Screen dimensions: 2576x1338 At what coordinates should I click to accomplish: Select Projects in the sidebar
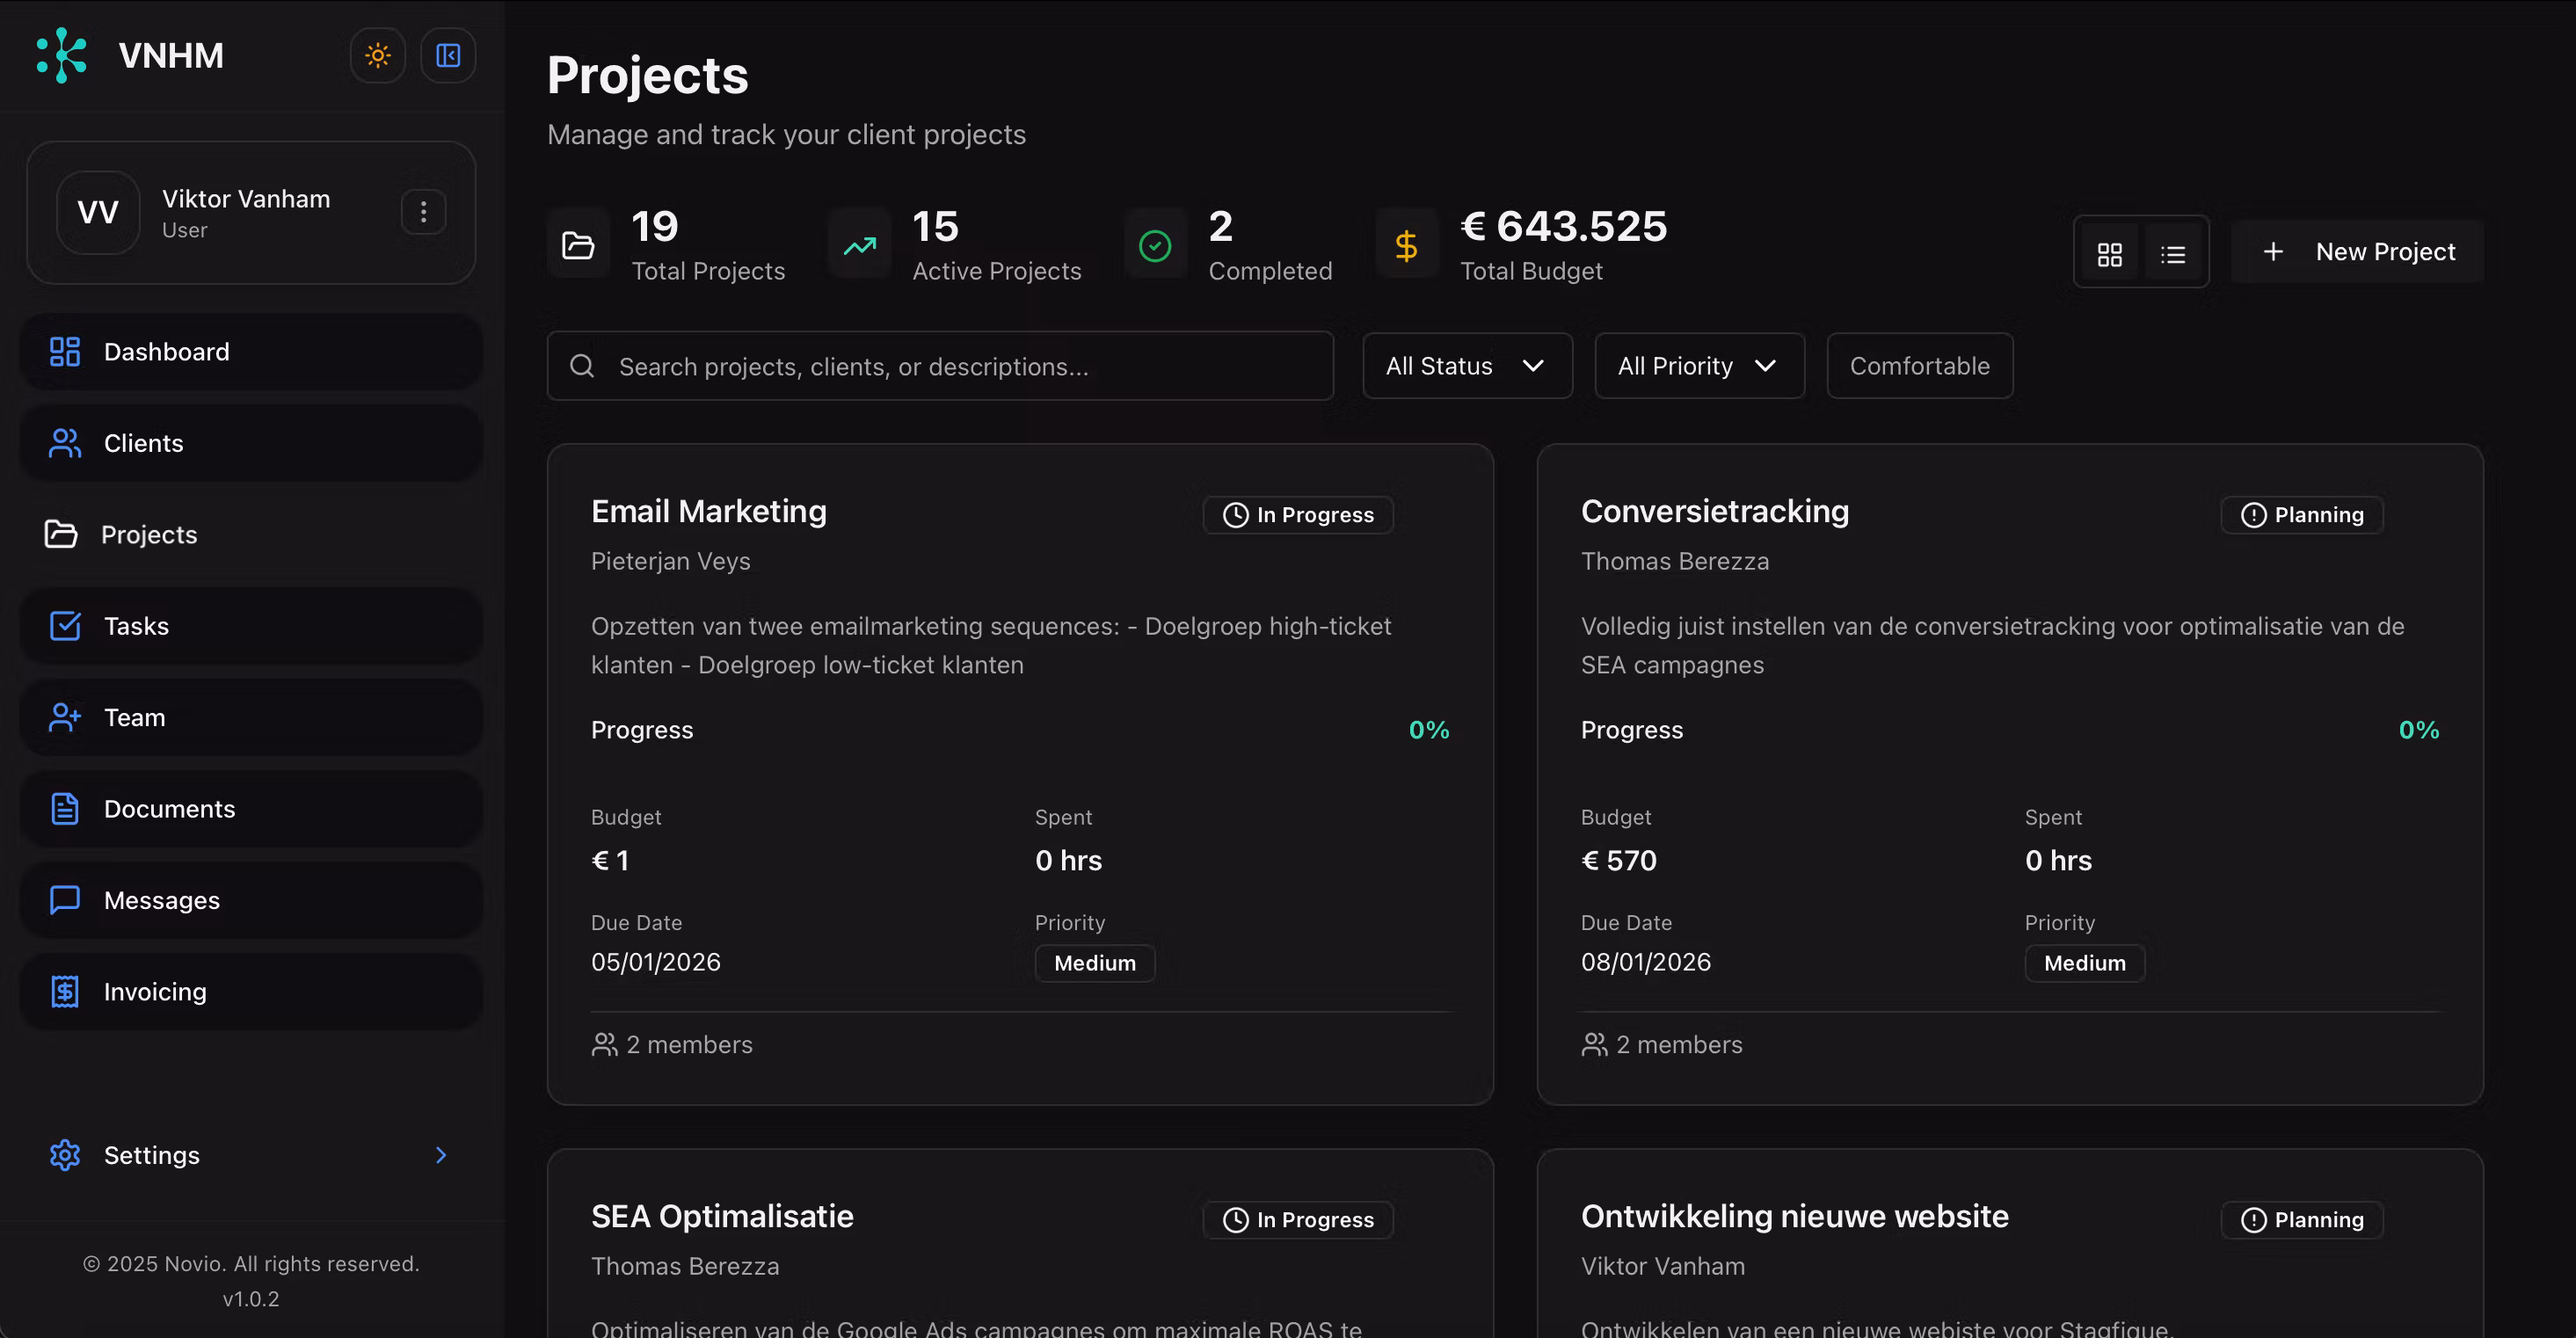pos(251,535)
